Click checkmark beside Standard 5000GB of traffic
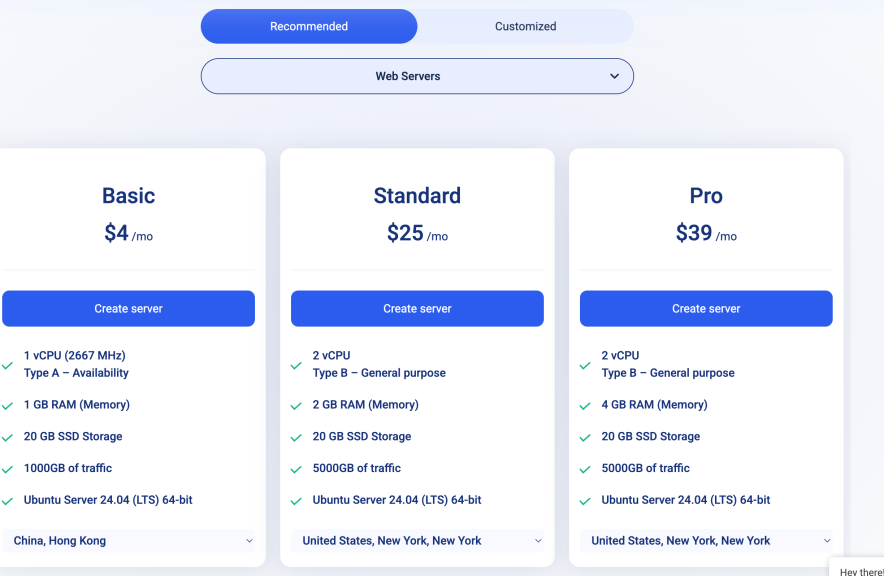 (296, 469)
